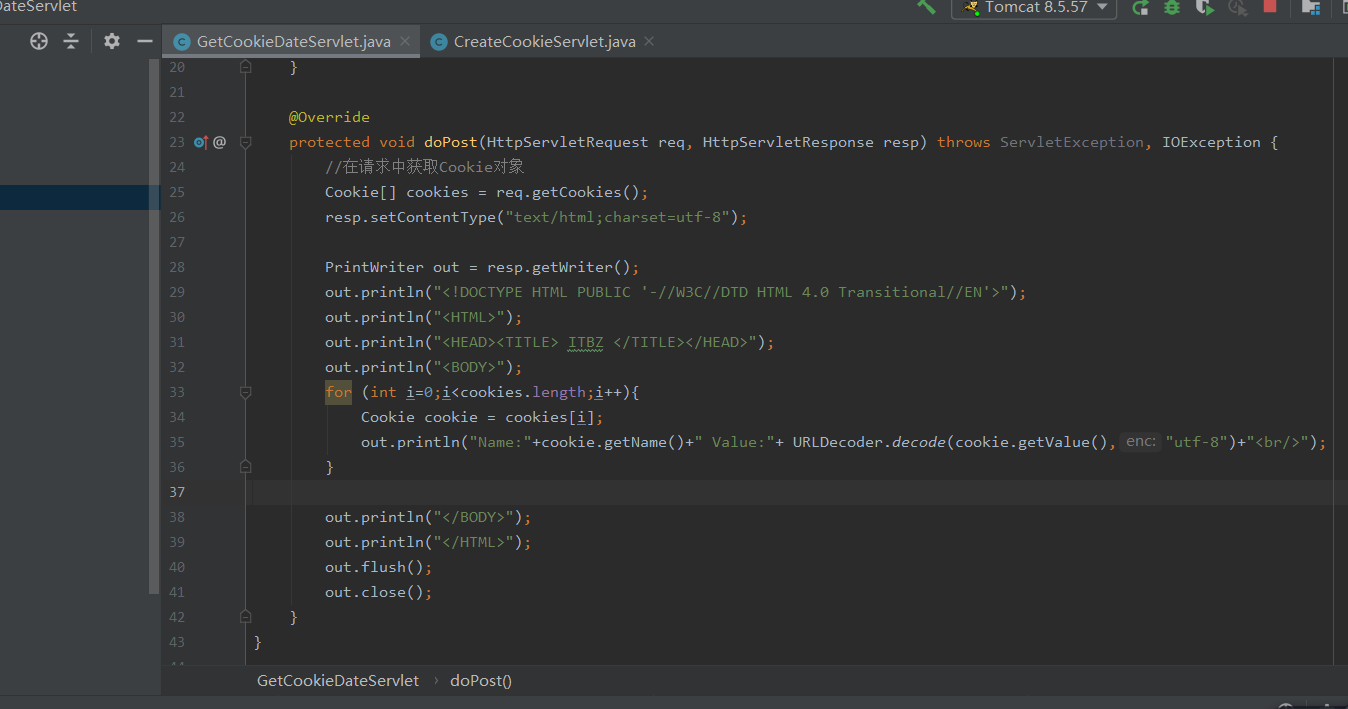Click the "text/html;charset=utf-8" string
1348x709 pixels.
click(x=617, y=217)
